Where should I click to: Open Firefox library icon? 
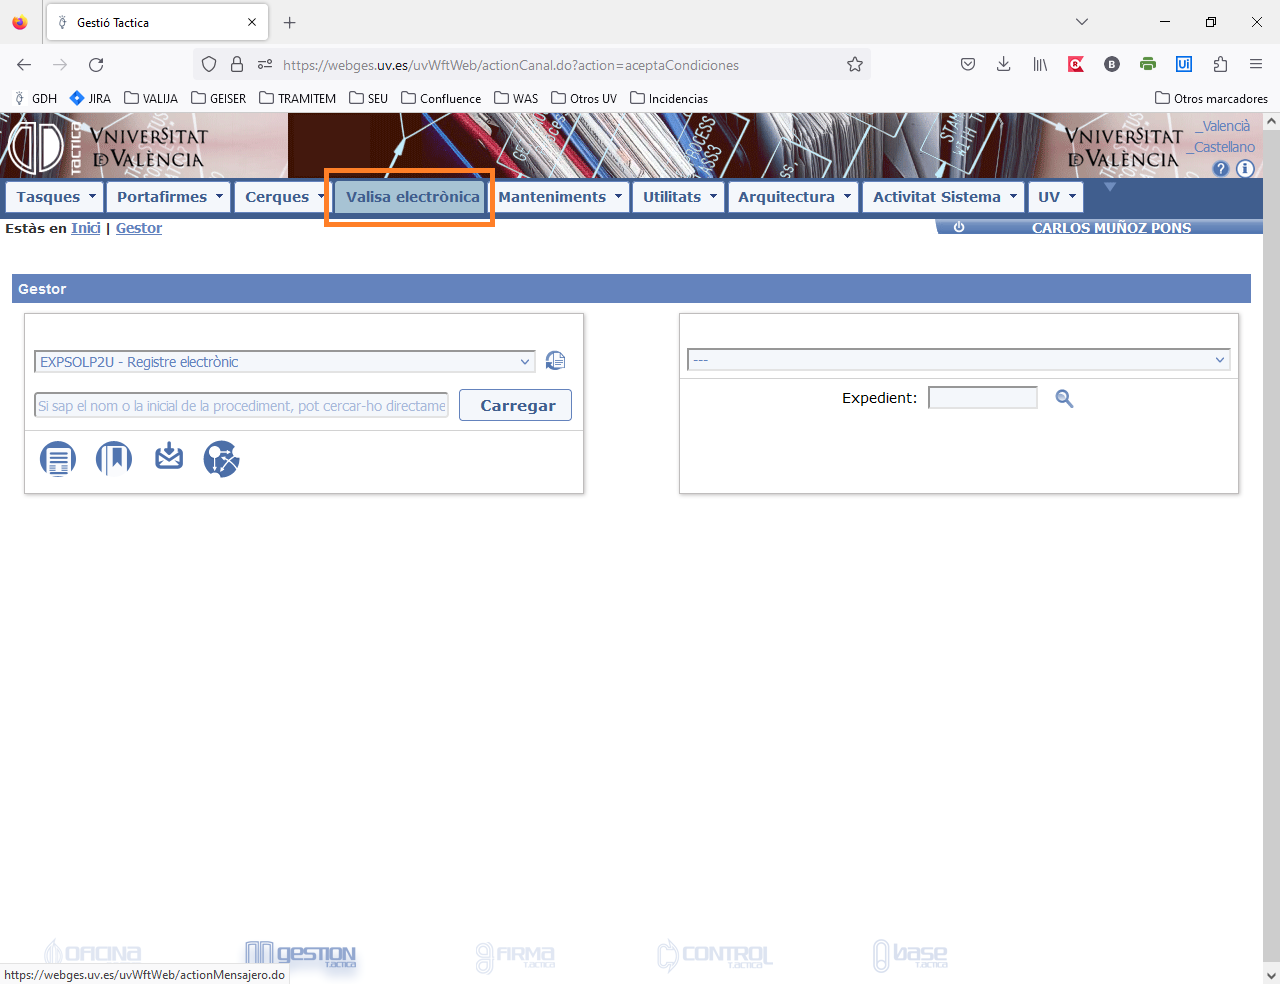coord(1040,64)
